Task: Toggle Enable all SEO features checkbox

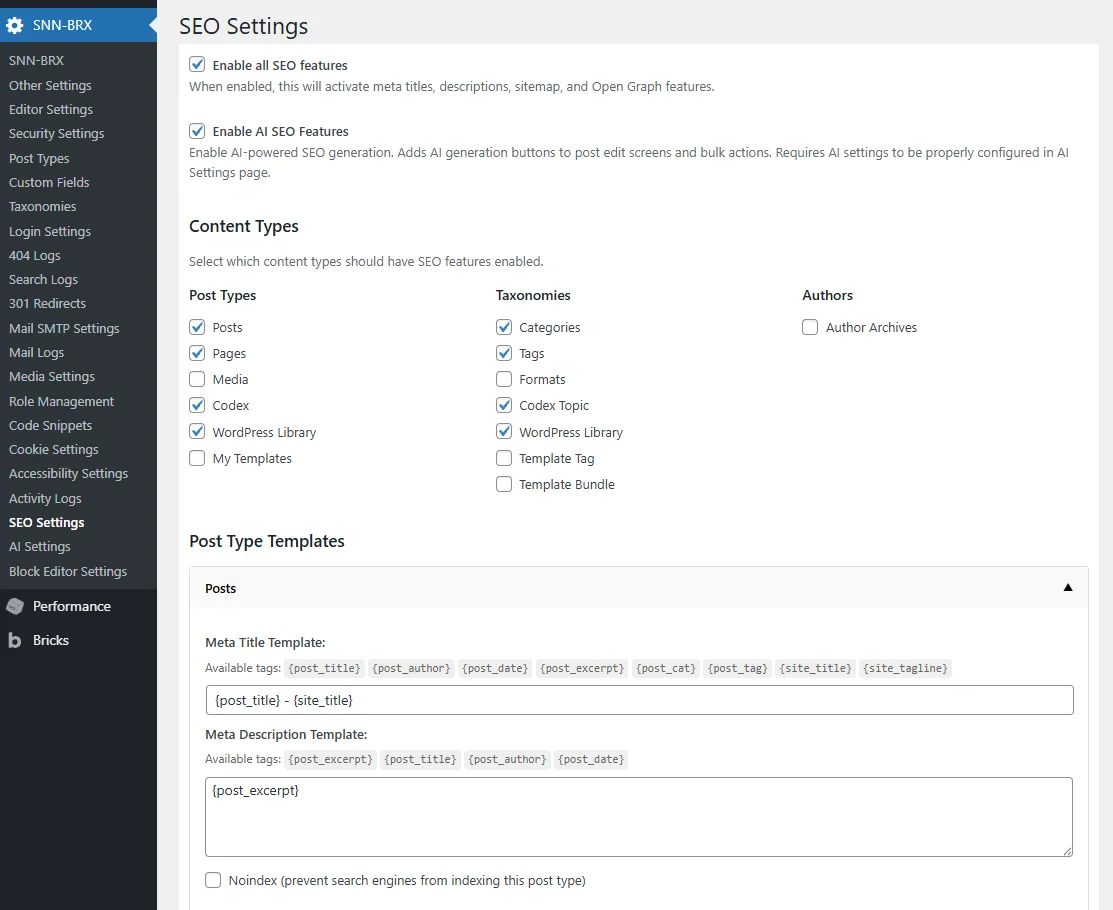Action: pos(198,65)
